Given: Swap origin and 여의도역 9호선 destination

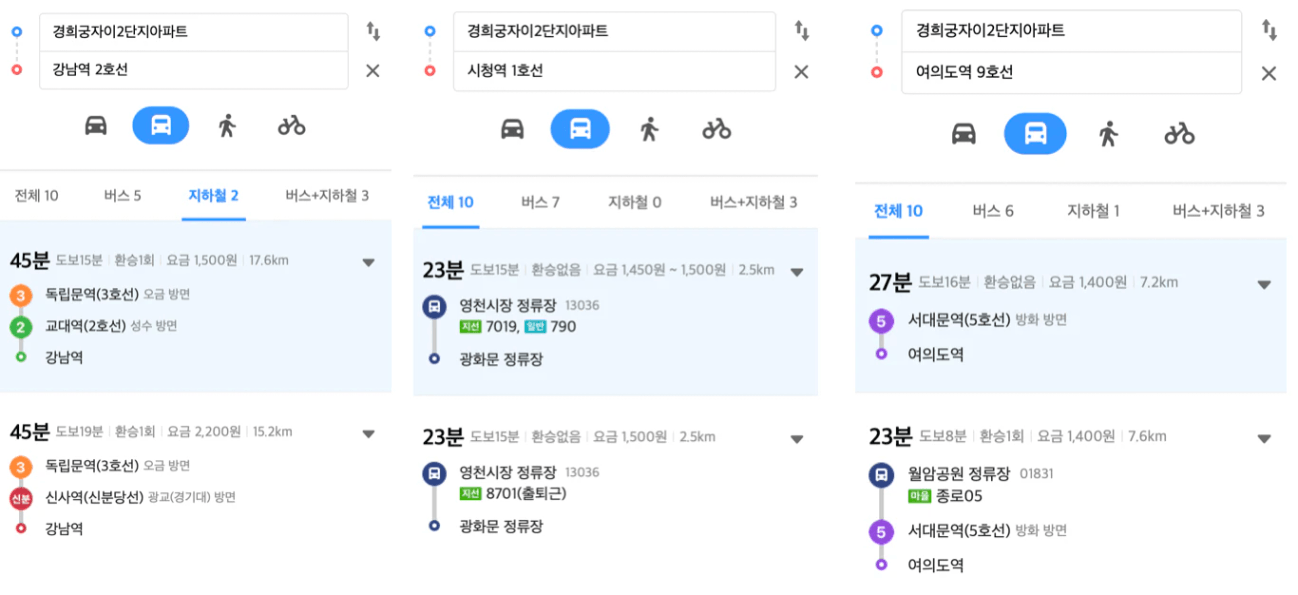Looking at the screenshot, I should [x=1269, y=30].
